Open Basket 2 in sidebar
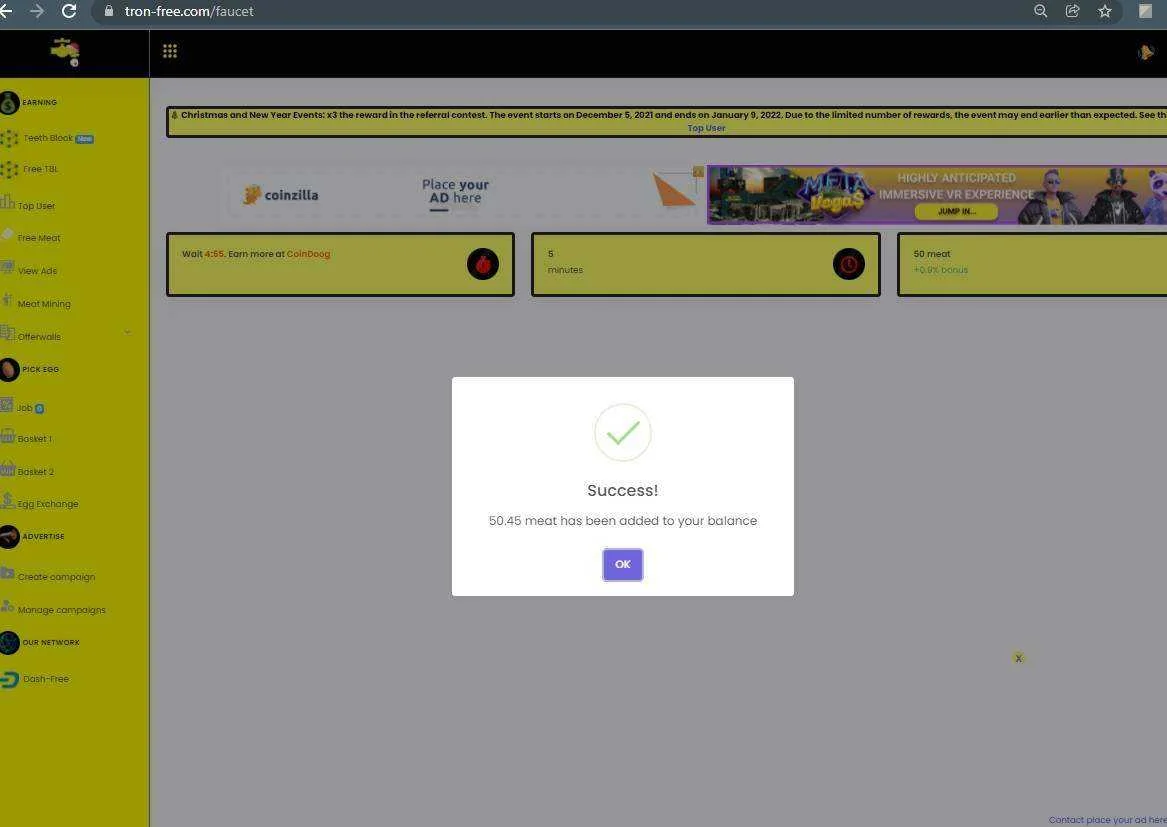1167x827 pixels. 35,472
